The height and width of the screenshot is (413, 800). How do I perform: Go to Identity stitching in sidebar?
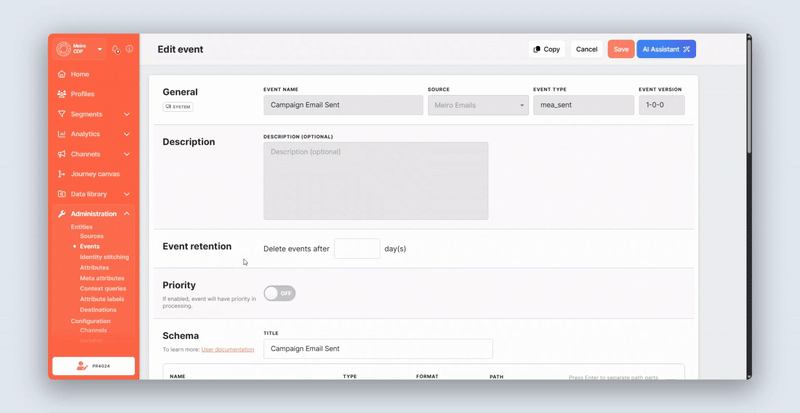tap(104, 257)
